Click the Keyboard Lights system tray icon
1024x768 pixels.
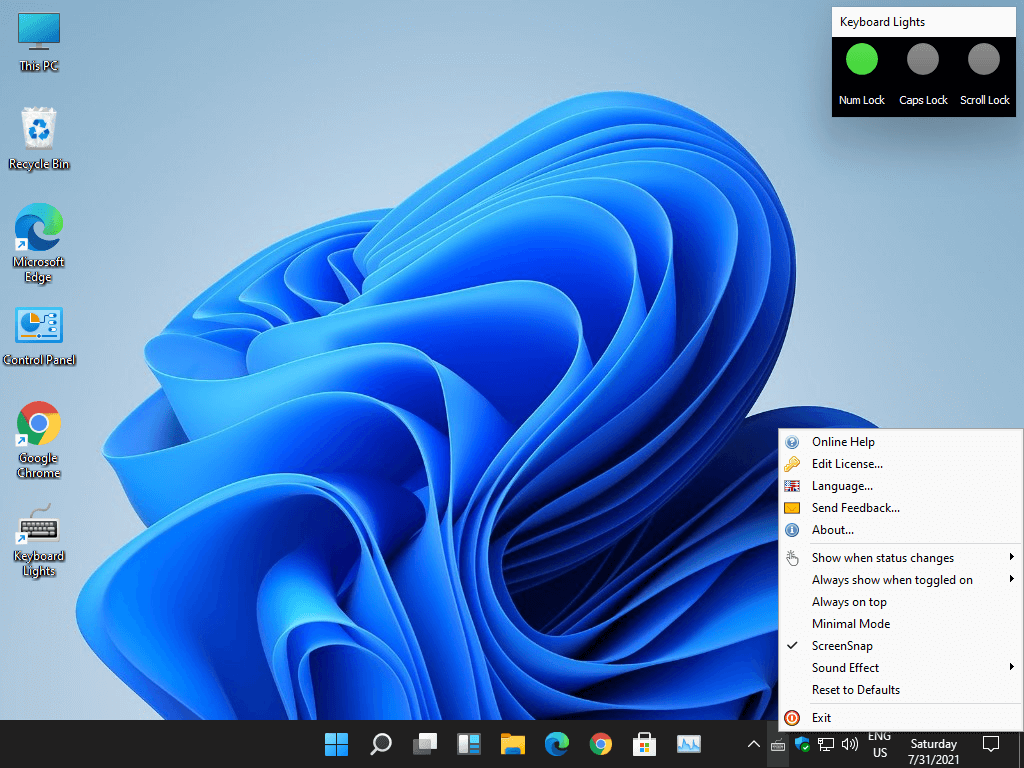(778, 744)
